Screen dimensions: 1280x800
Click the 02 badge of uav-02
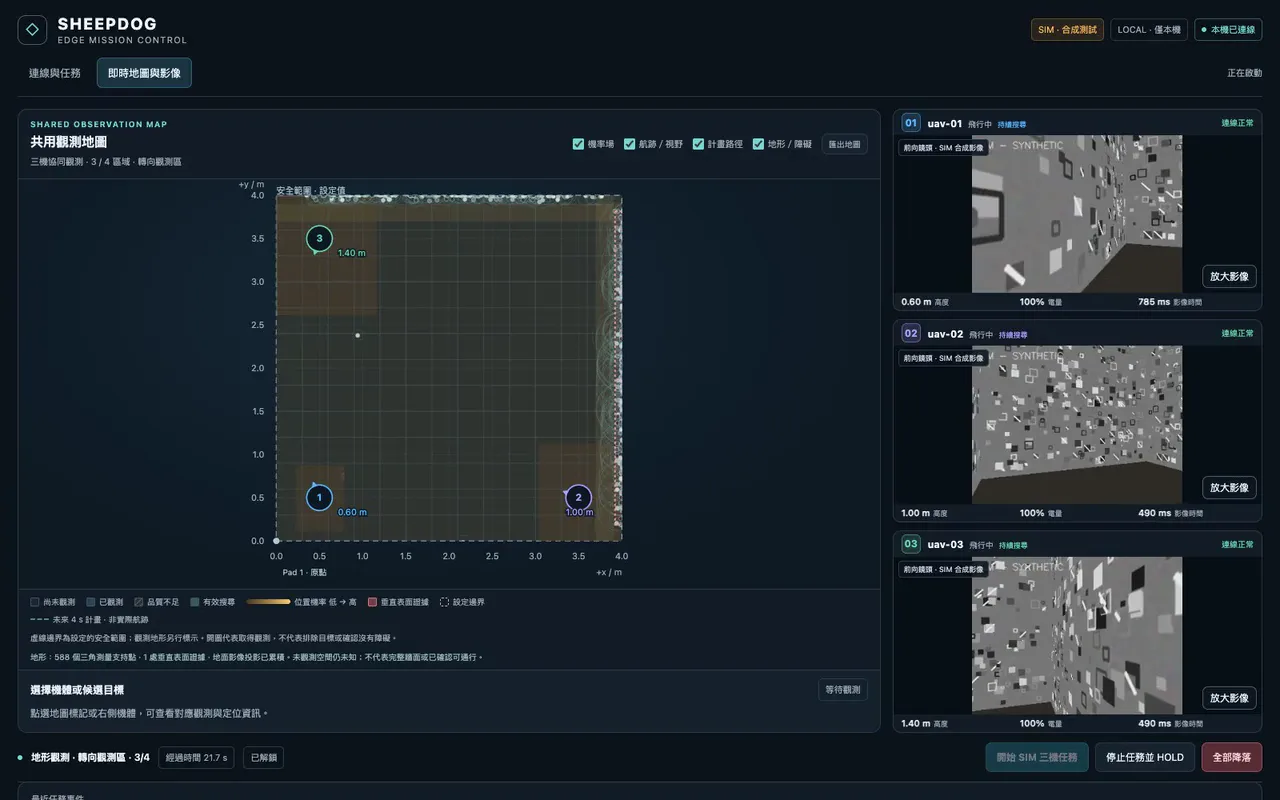(x=911, y=333)
